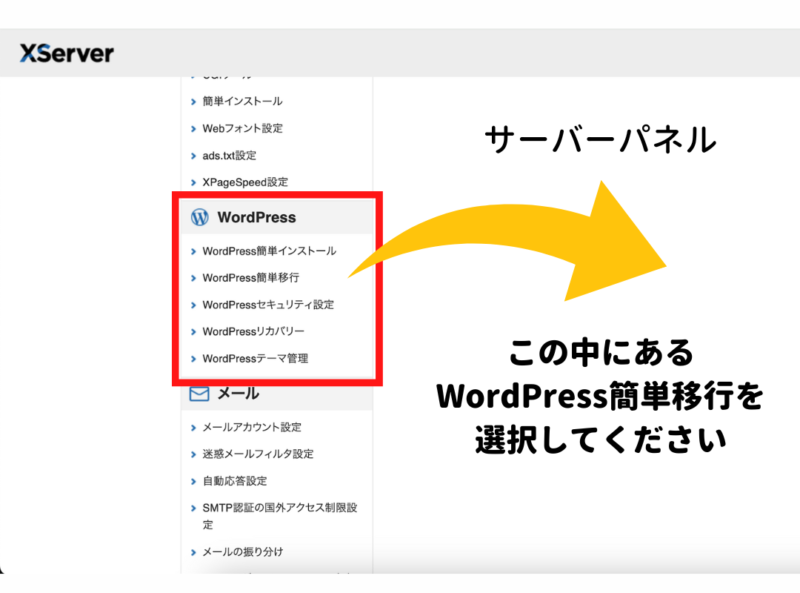Open WordPress簡単インストール link

269,251
